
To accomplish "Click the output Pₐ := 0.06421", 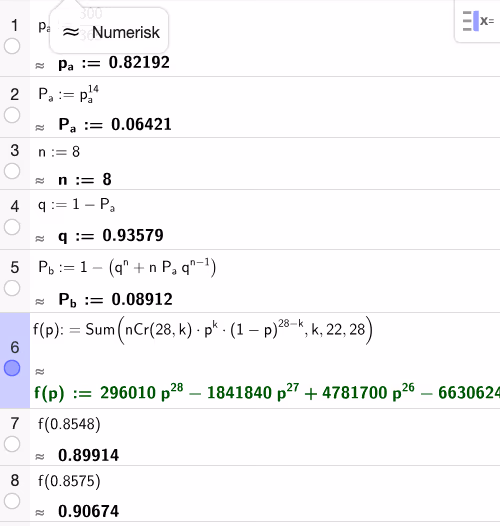I will click(x=115, y=125).
